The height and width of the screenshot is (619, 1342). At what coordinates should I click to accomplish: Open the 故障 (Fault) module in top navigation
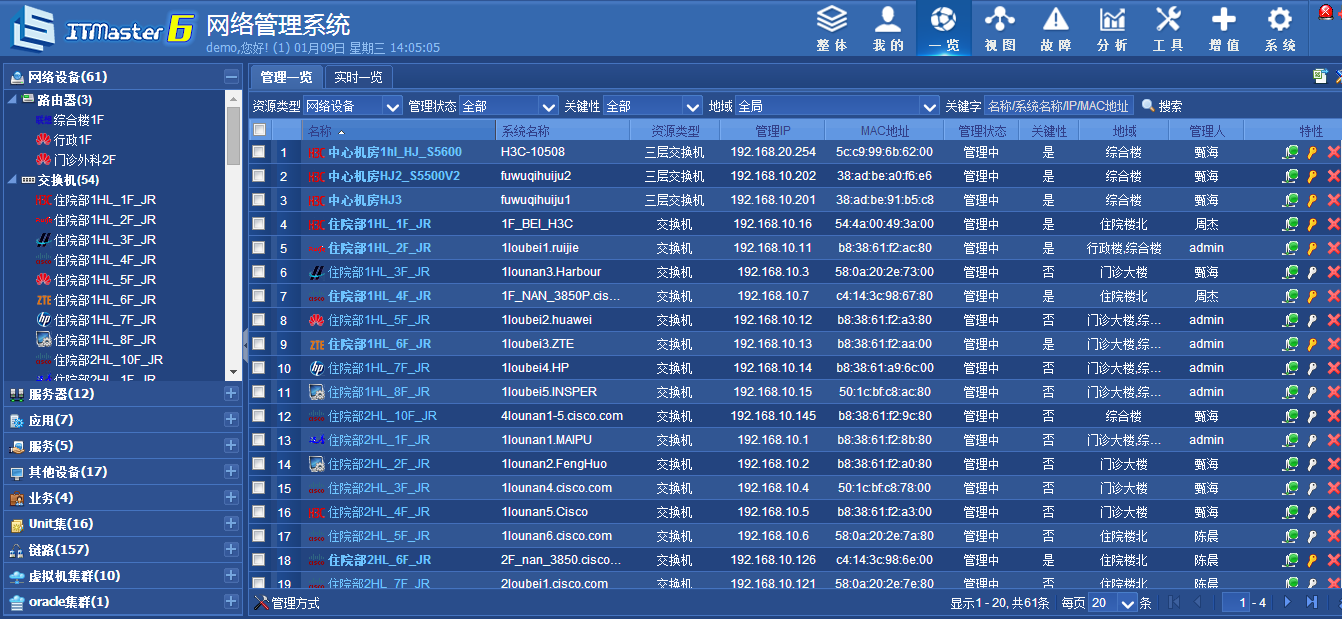coord(1055,28)
